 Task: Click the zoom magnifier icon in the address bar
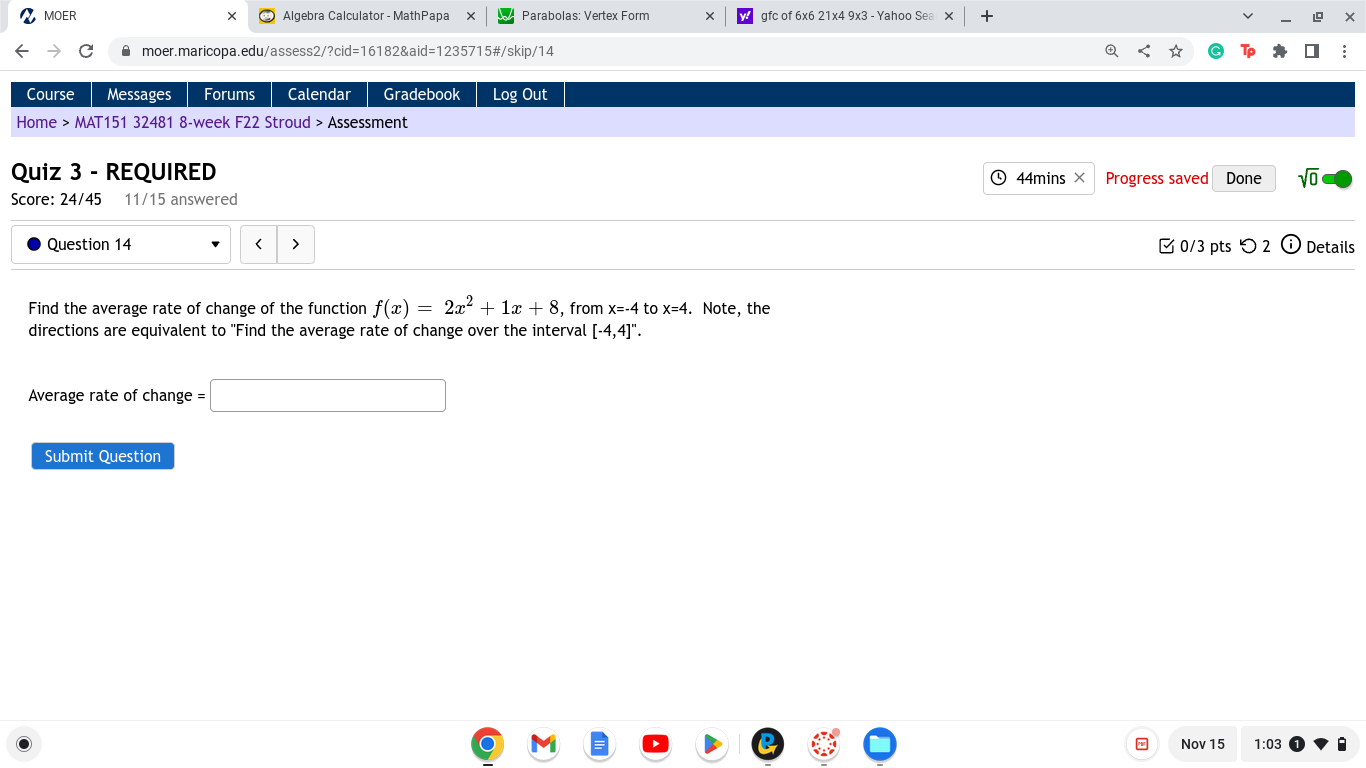click(x=1111, y=50)
